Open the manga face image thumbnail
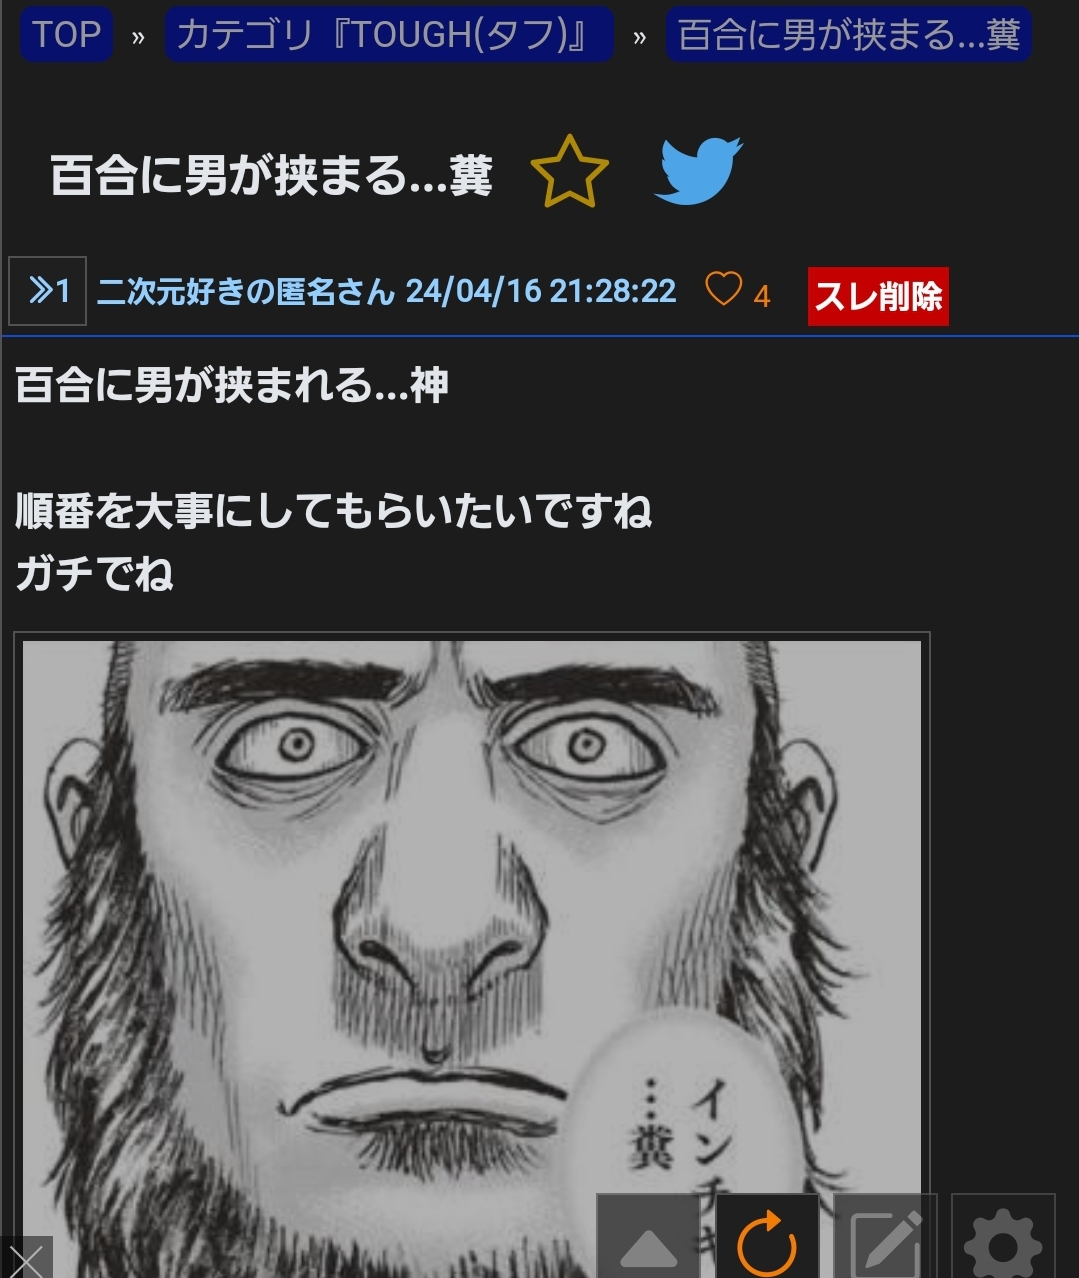This screenshot has width=1079, height=1278. coord(472,955)
